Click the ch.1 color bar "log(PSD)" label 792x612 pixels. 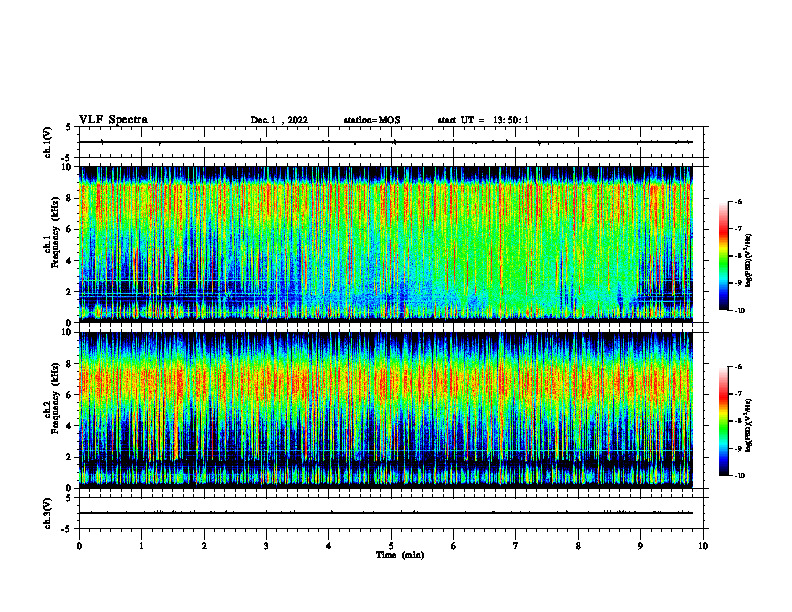pyautogui.click(x=749, y=261)
